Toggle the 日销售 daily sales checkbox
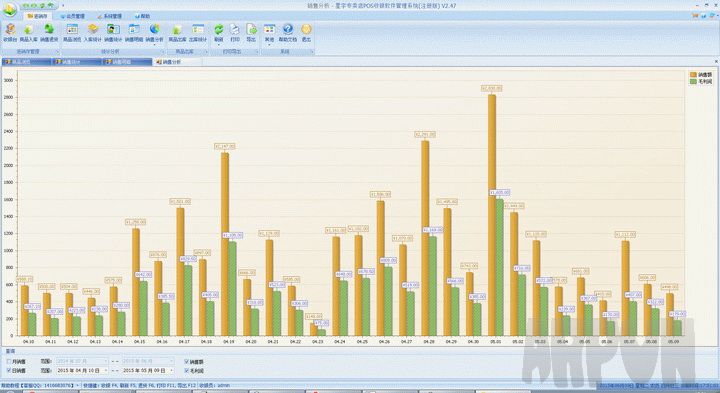This screenshot has width=720, height=393. tap(9, 370)
